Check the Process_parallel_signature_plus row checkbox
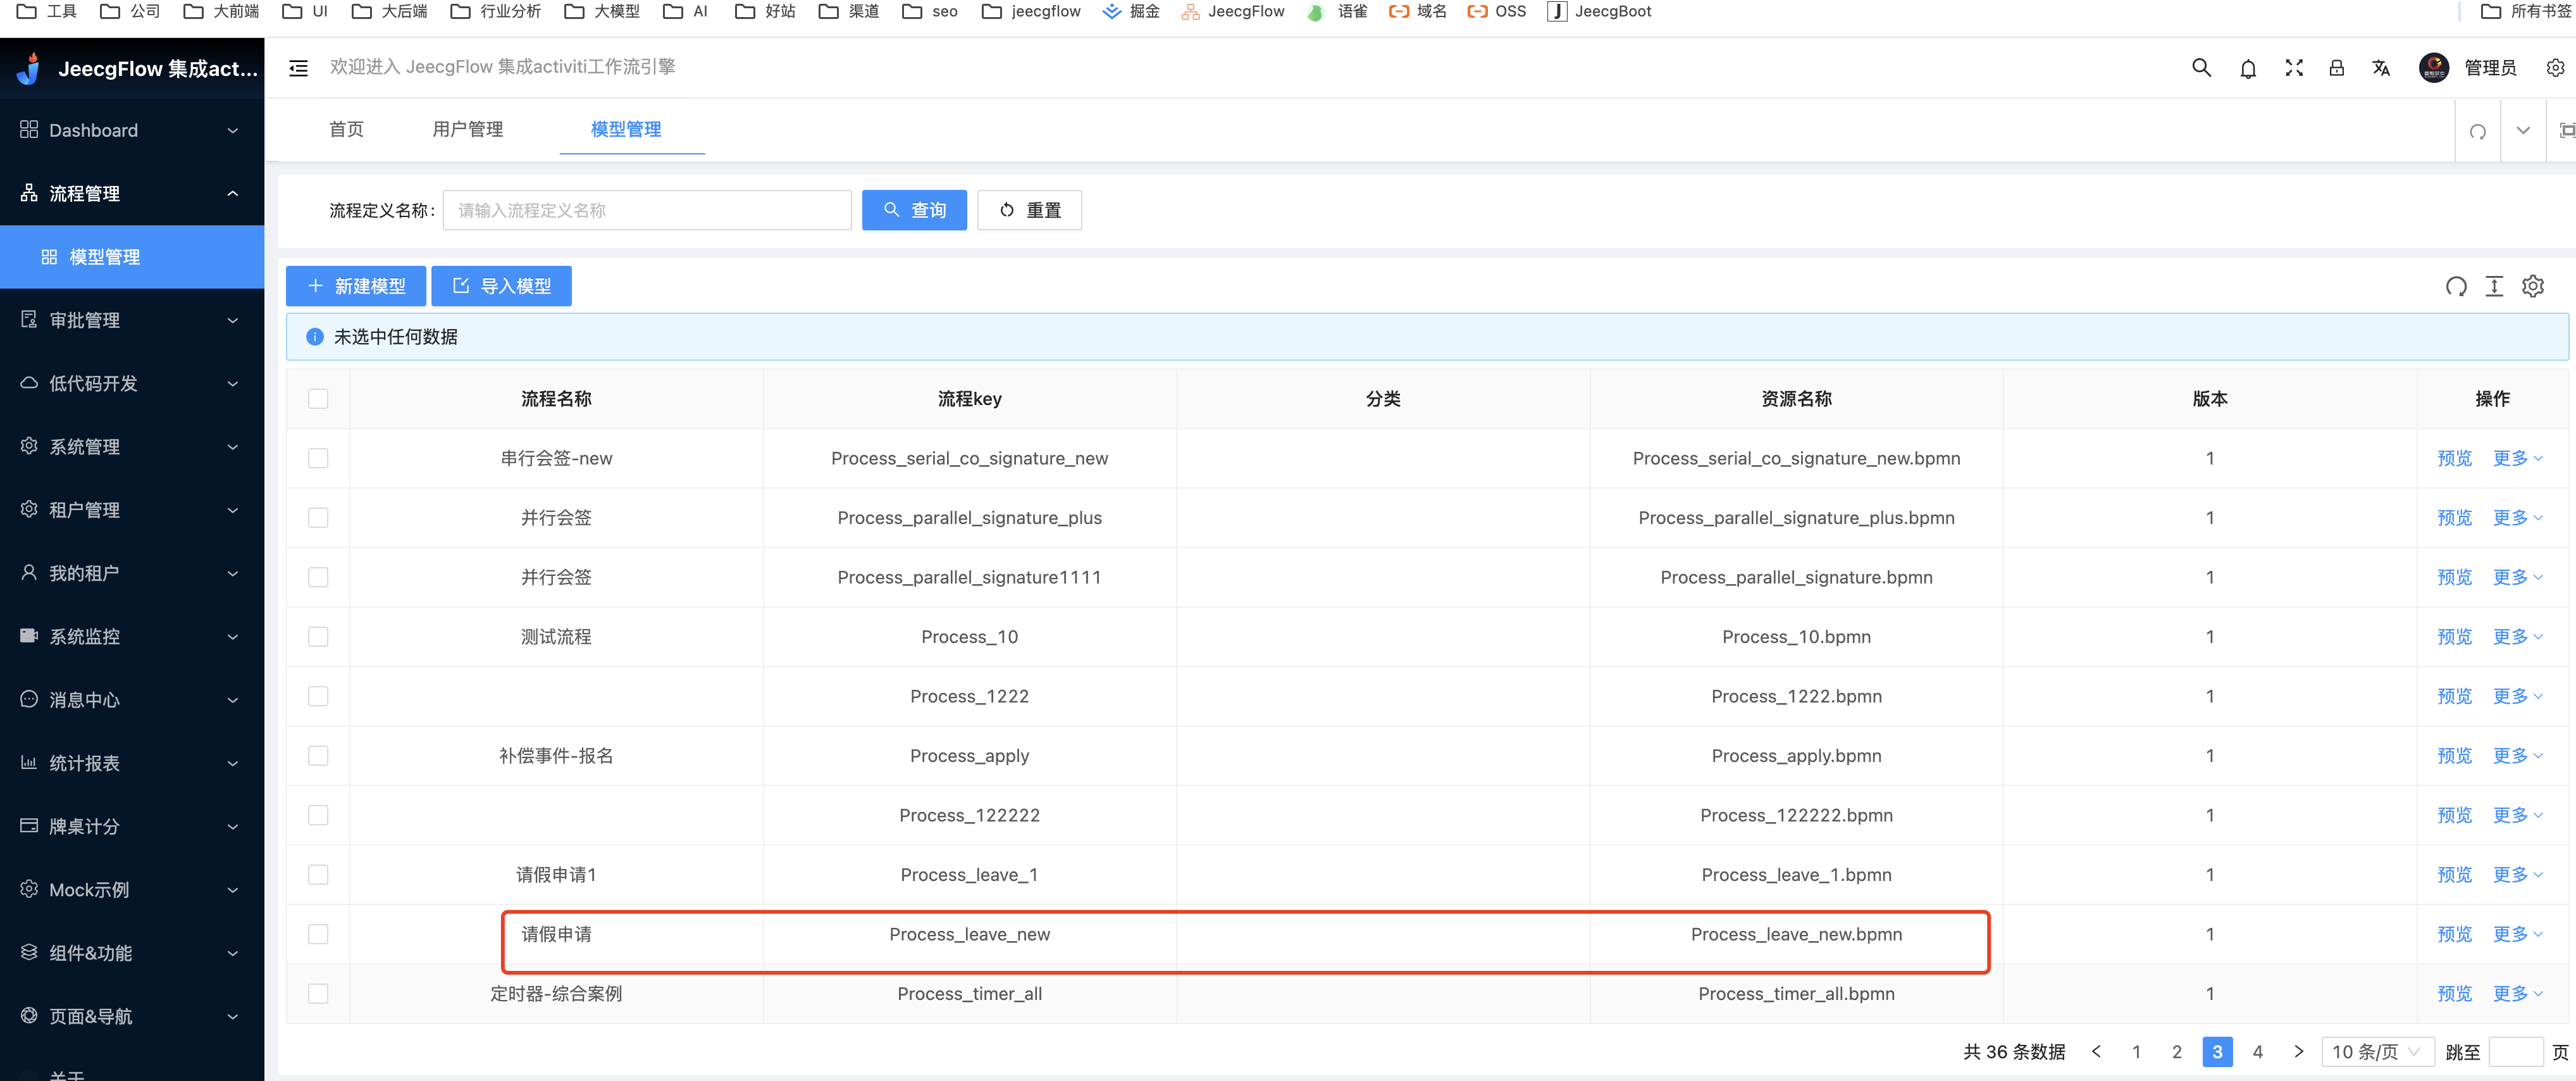Screen dimensions: 2576x1081 318,518
